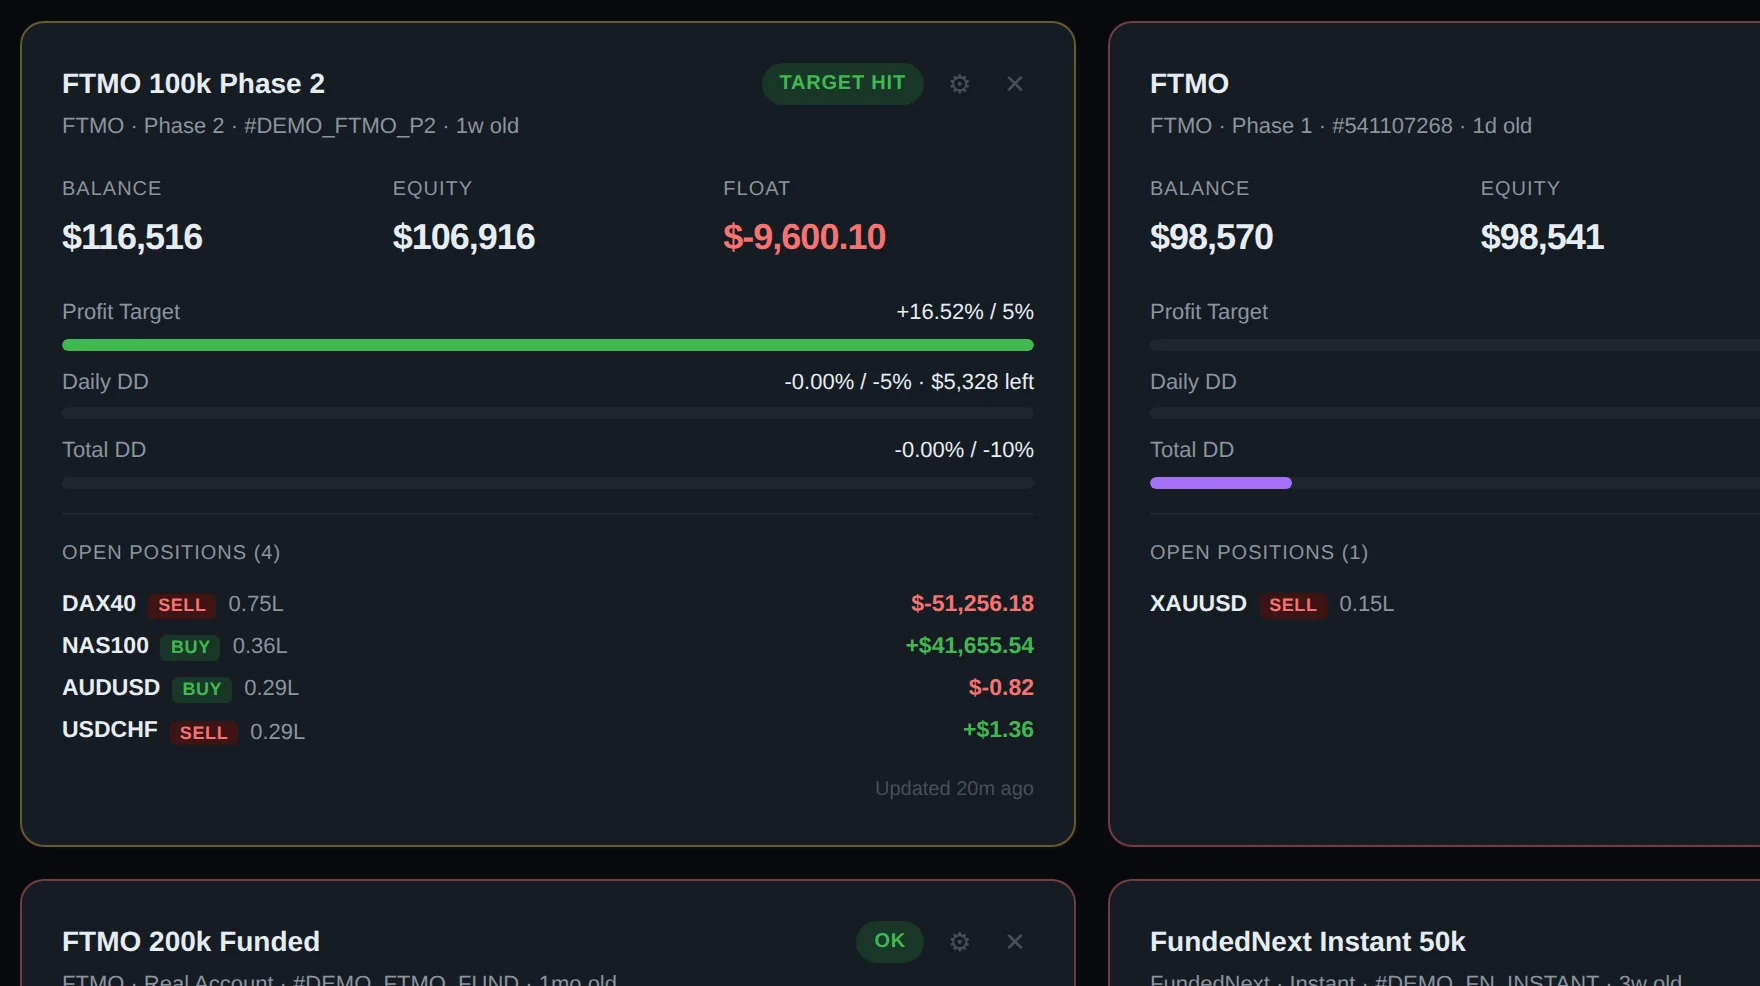Click the OK status badge on FTMO 200k Funded
The image size is (1760, 986).
889,941
